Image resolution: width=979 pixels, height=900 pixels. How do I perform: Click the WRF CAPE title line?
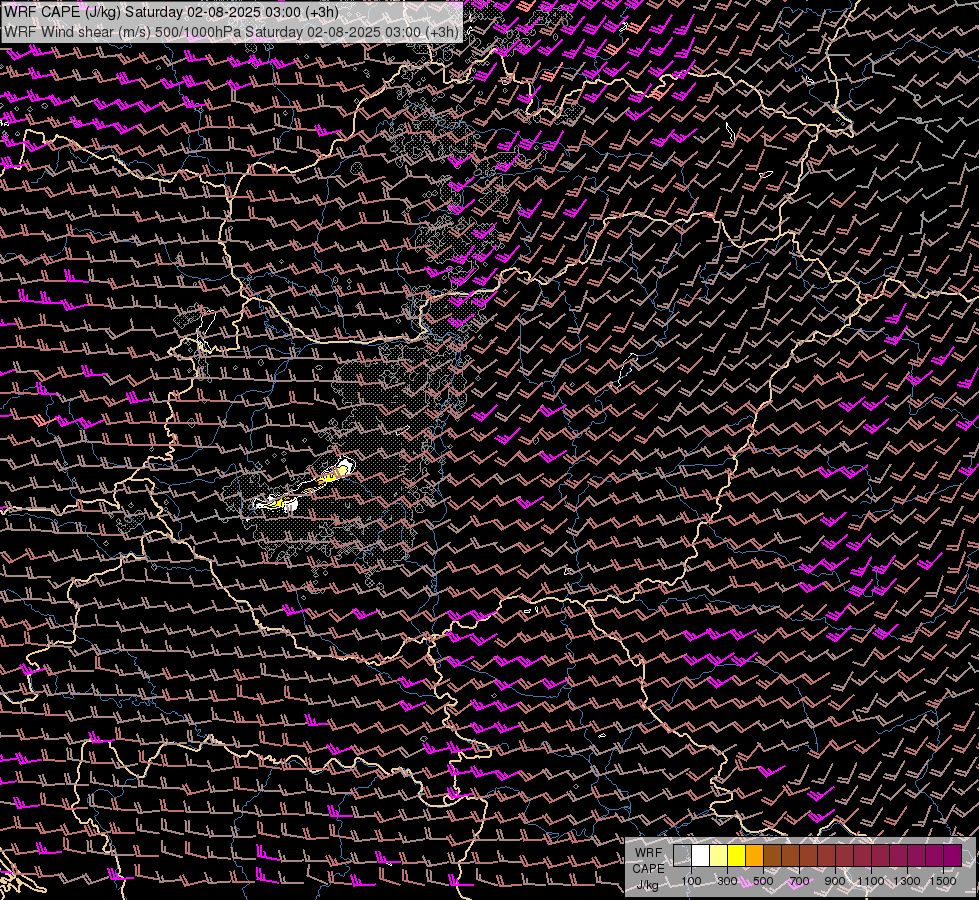pyautogui.click(x=171, y=12)
